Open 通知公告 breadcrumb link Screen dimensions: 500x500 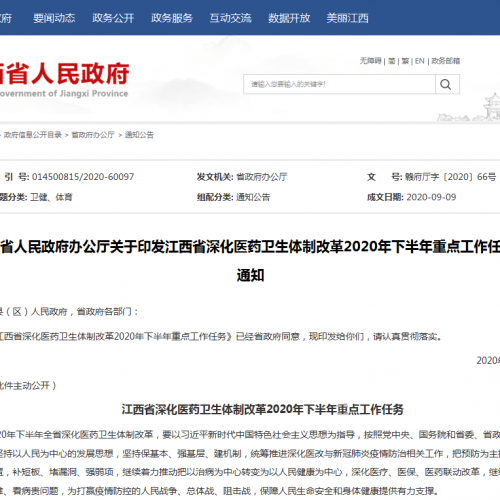(x=139, y=135)
